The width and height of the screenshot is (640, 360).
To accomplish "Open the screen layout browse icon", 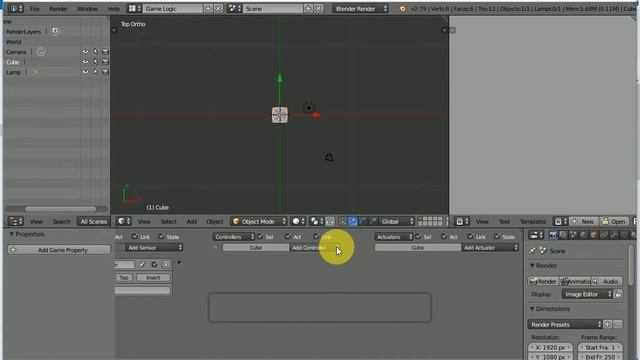I will (134, 9).
